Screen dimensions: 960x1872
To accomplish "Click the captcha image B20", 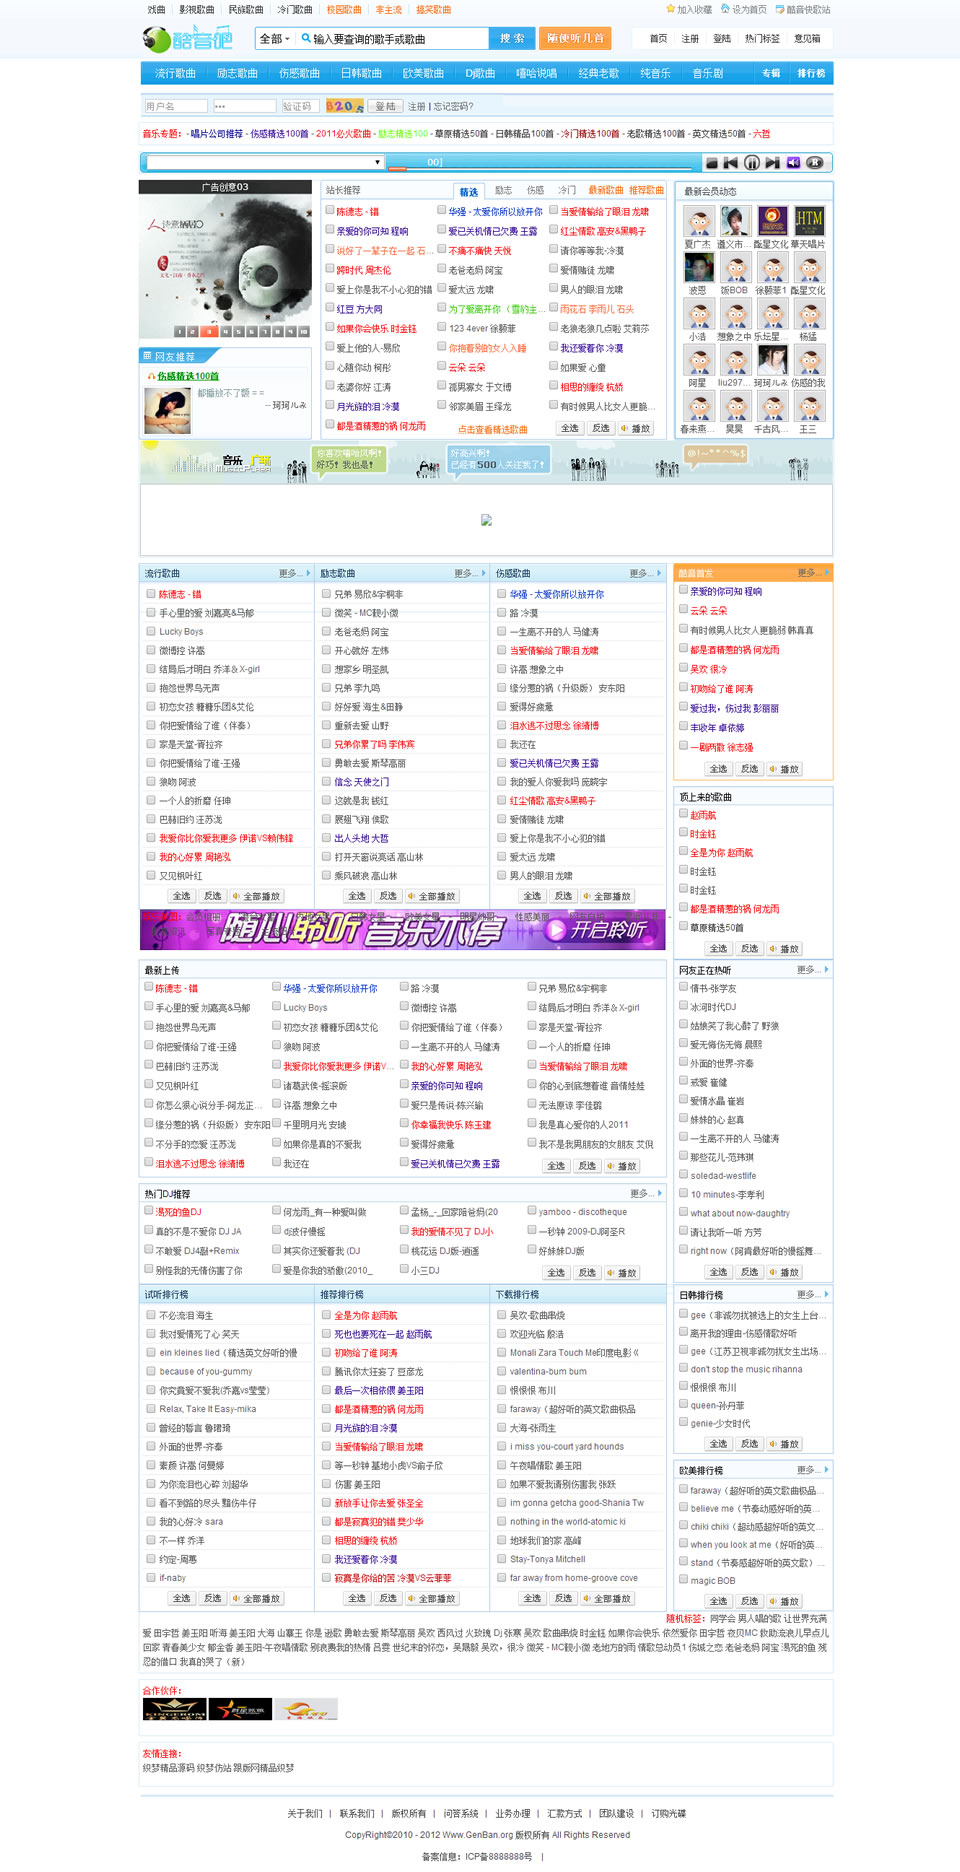I will (x=344, y=106).
